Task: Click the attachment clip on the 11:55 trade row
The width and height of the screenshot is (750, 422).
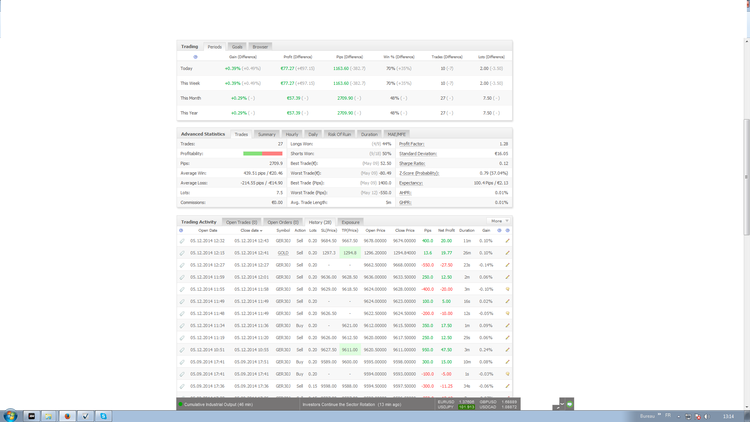Action: pyautogui.click(x=182, y=289)
